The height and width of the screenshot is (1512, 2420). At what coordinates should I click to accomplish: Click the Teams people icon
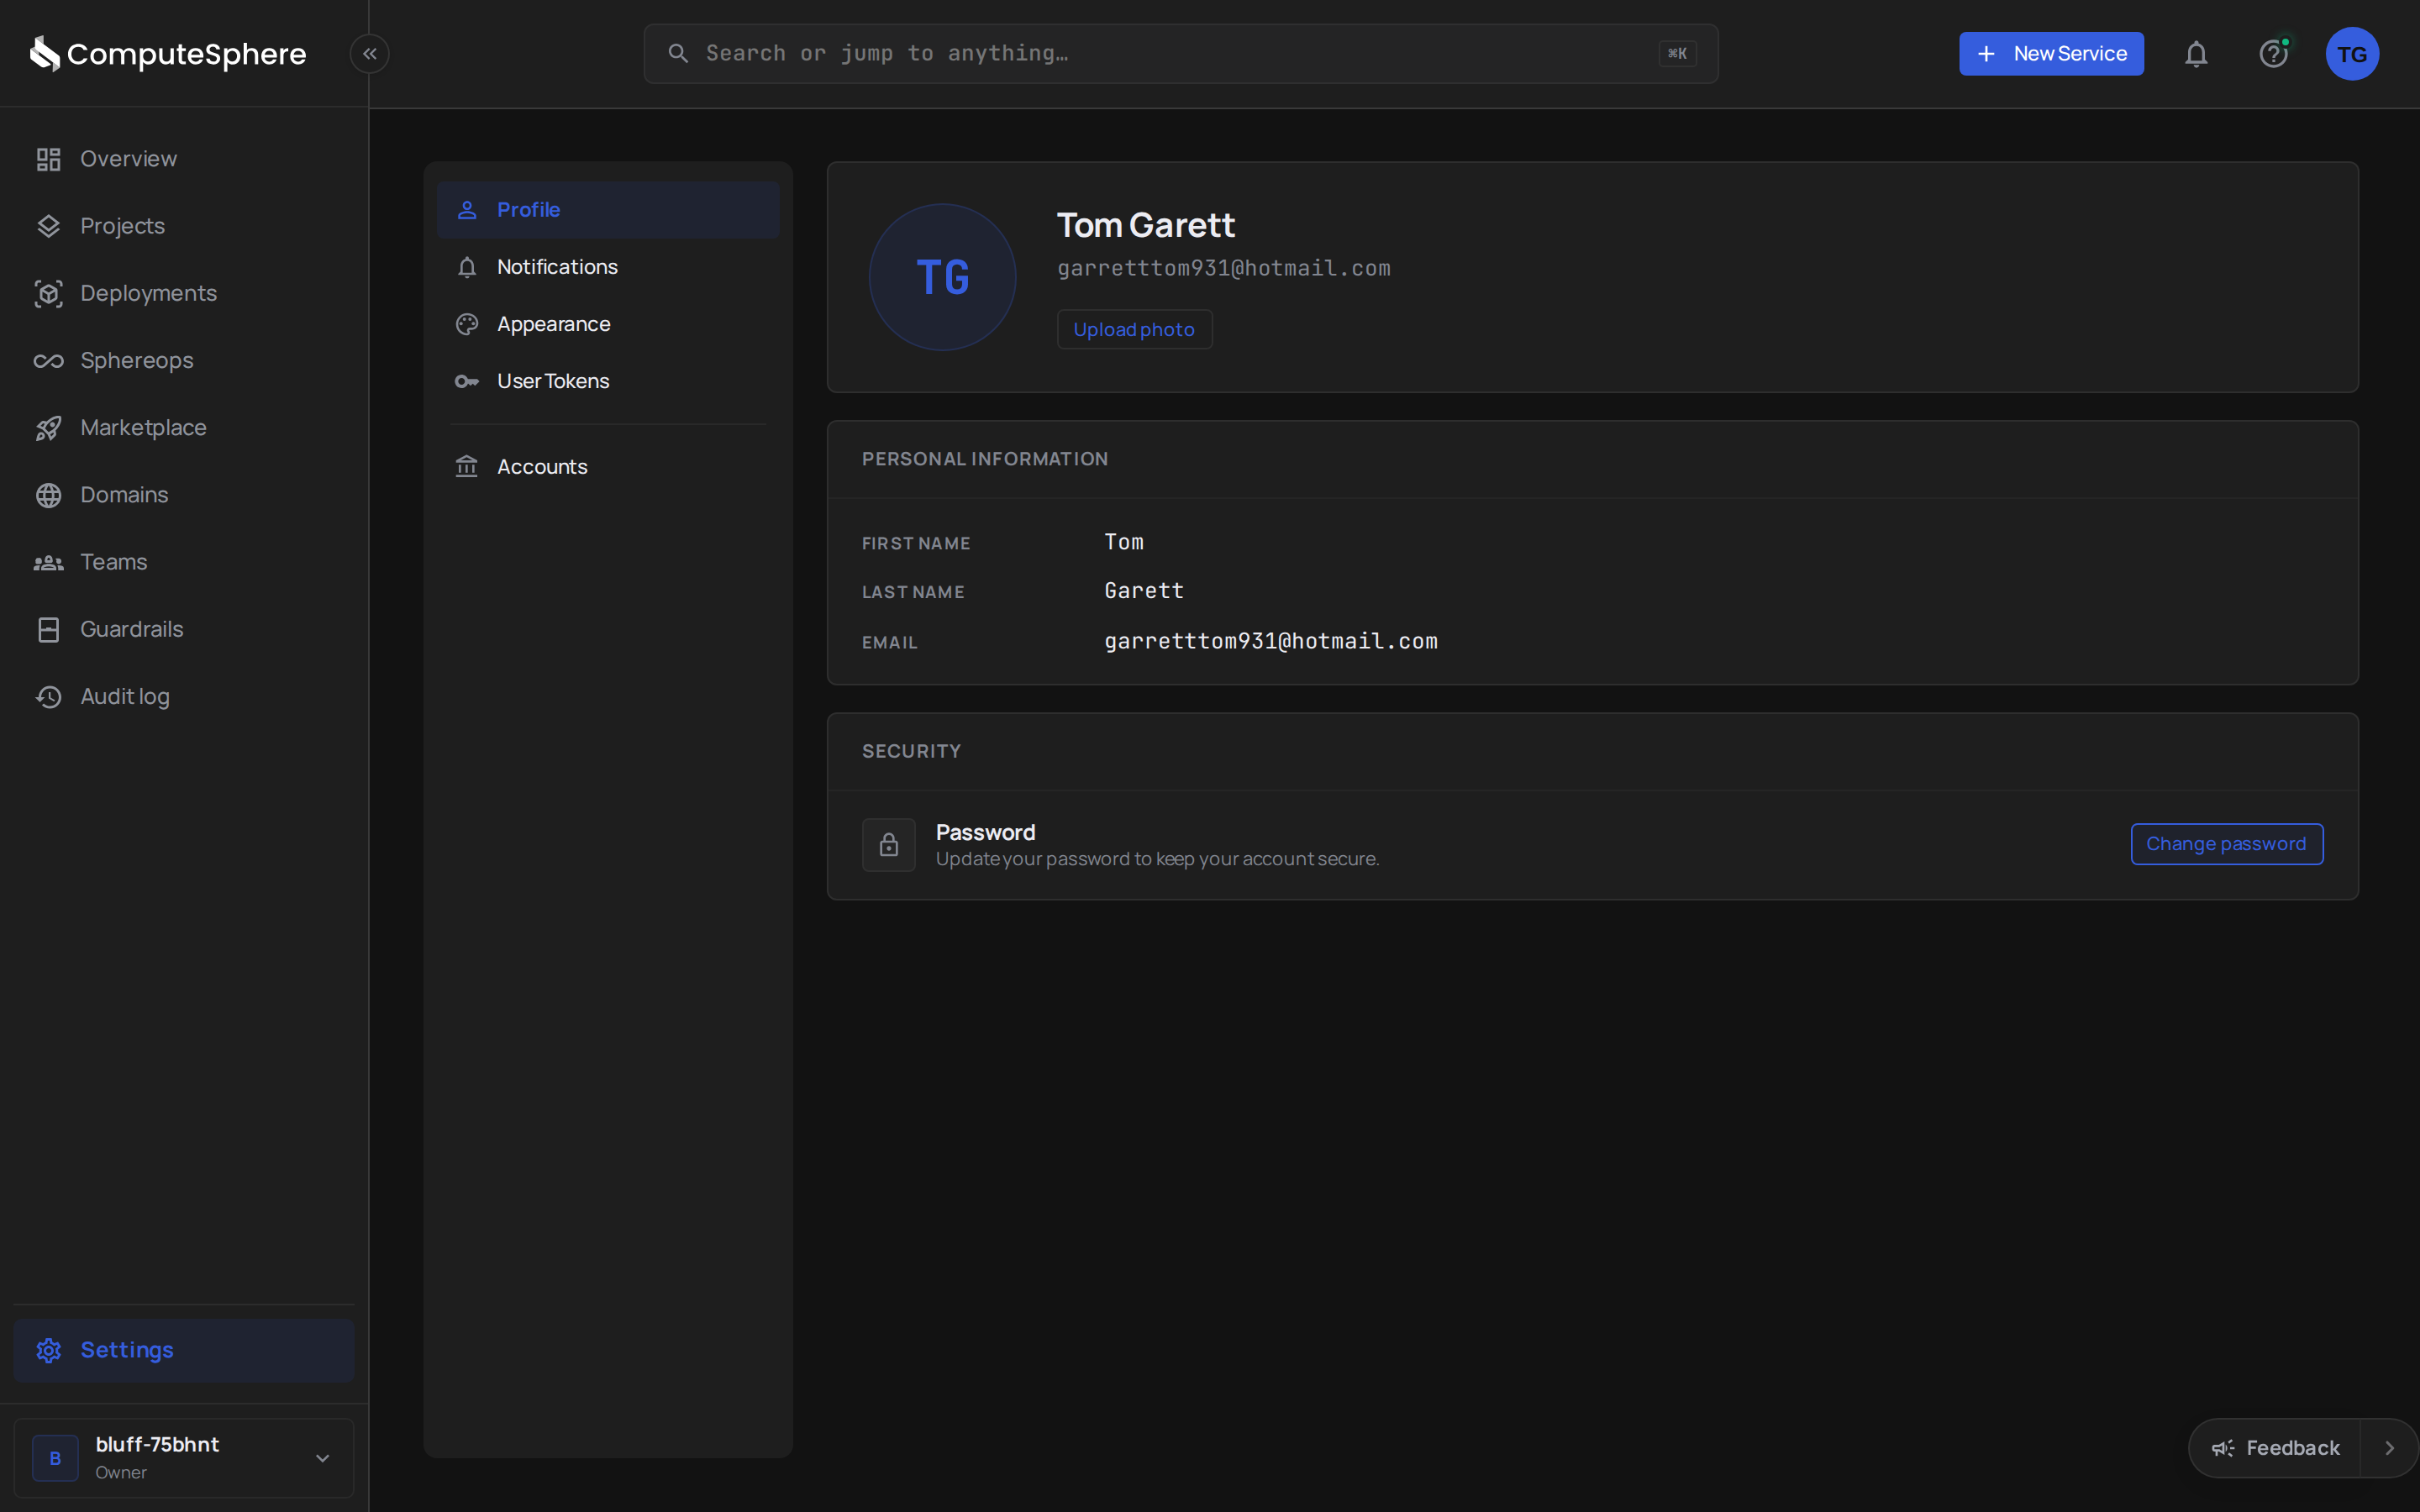pyautogui.click(x=49, y=562)
